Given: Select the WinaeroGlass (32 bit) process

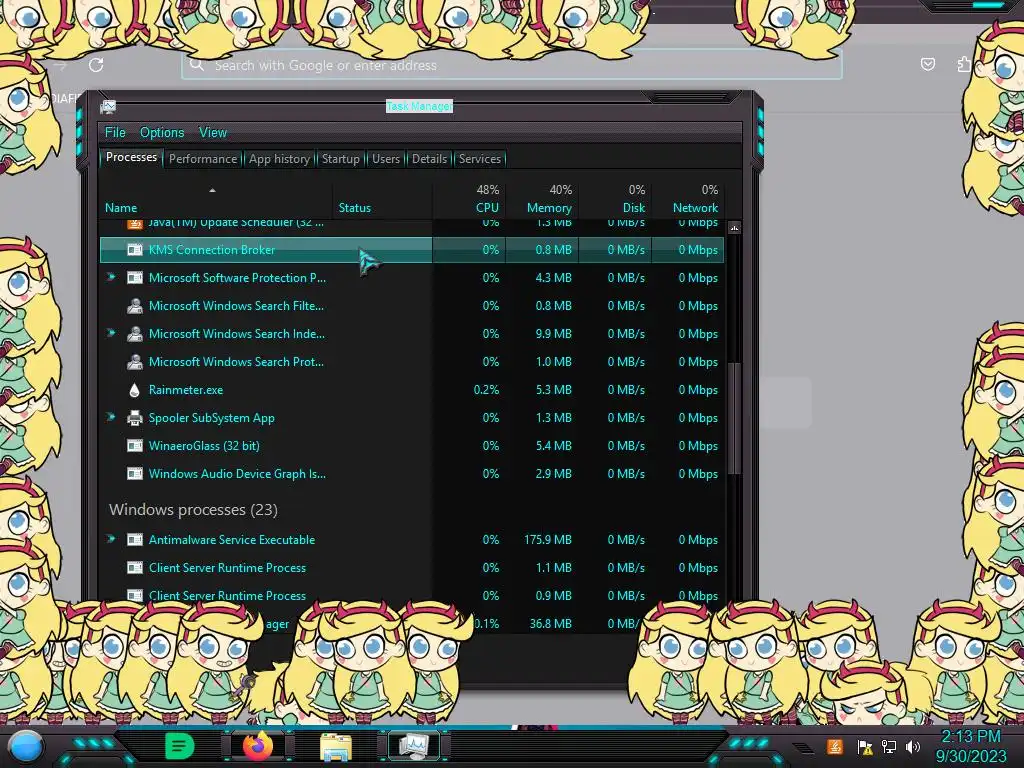Looking at the screenshot, I should 204,446.
